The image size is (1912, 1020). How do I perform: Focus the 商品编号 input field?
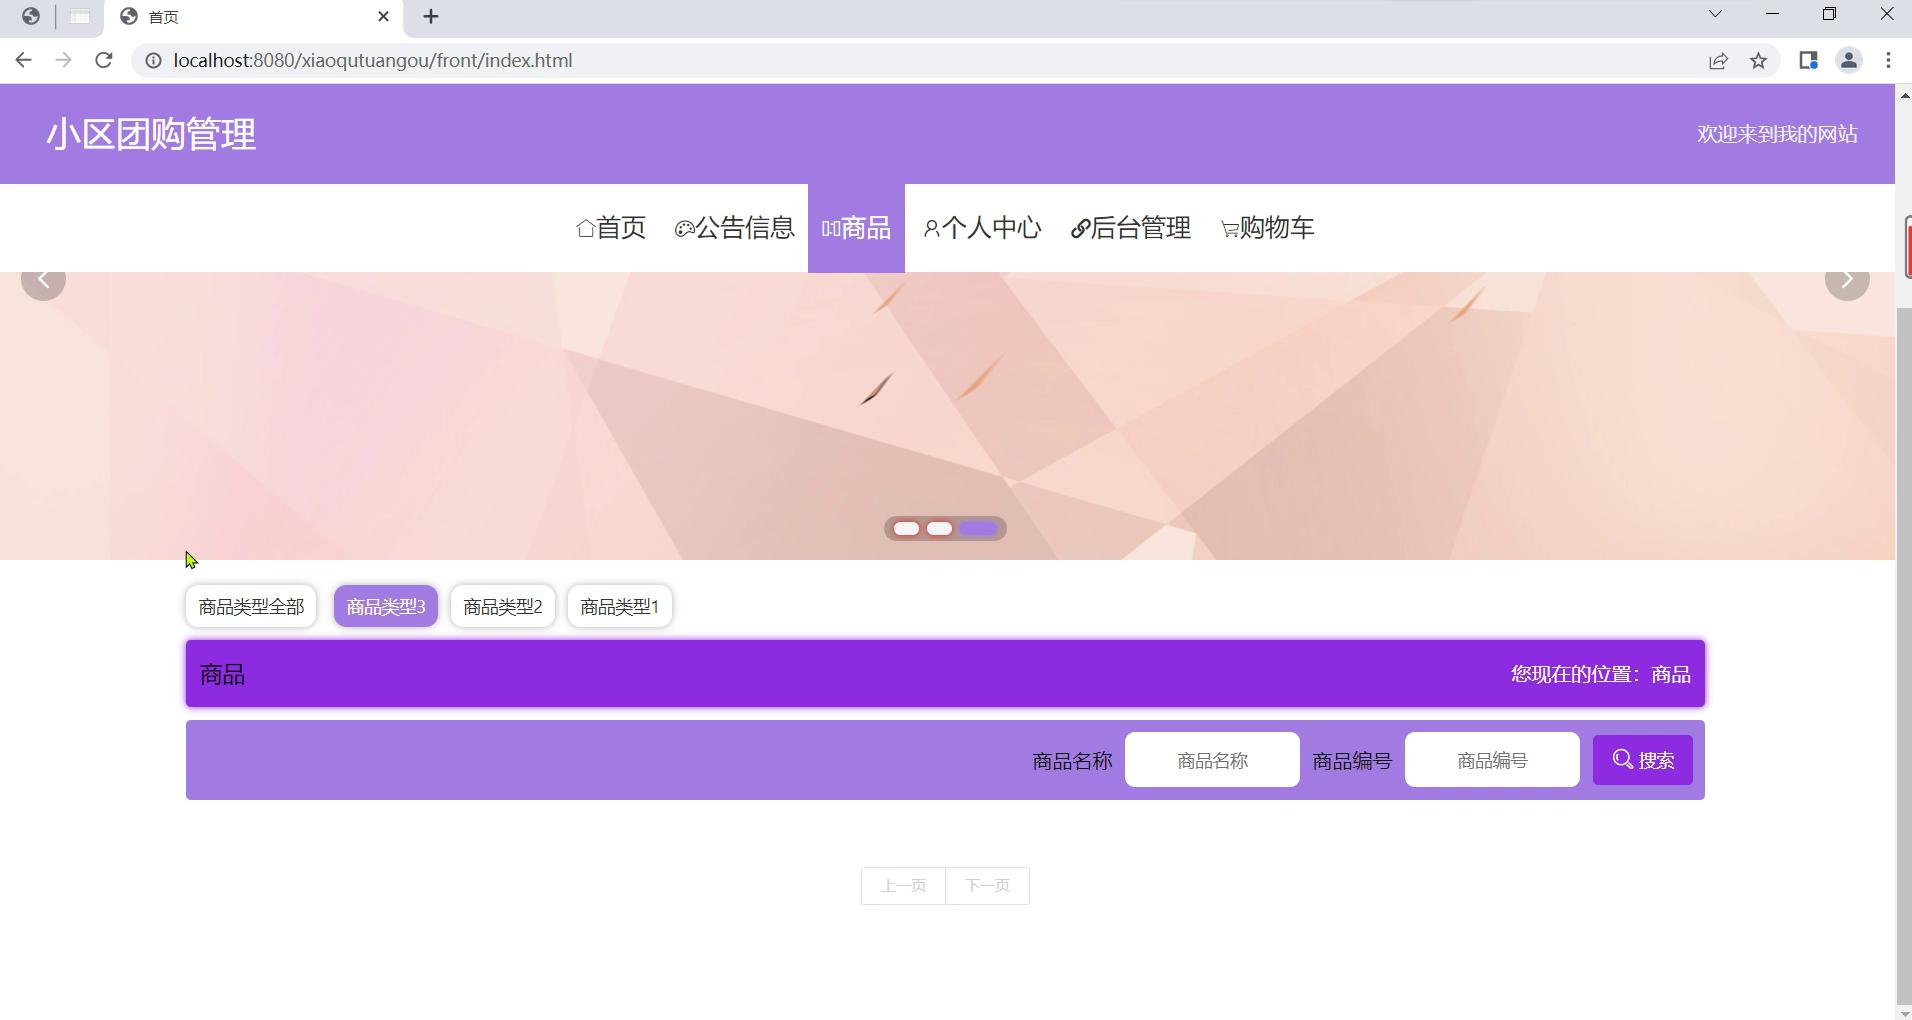[1492, 761]
